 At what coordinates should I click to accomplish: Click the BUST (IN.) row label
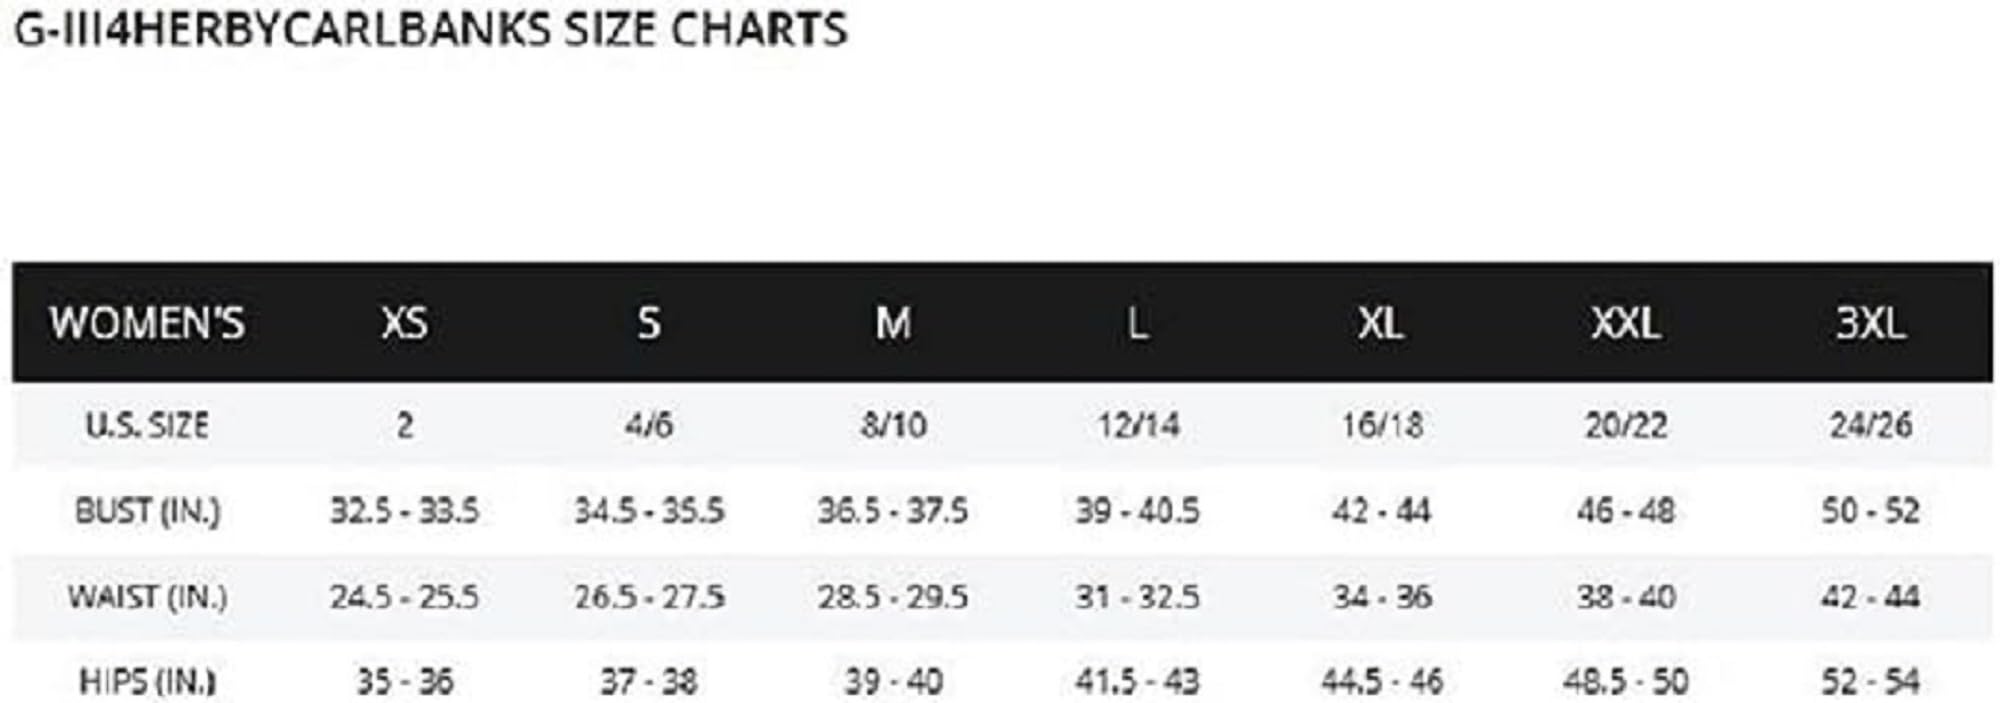click(147, 511)
